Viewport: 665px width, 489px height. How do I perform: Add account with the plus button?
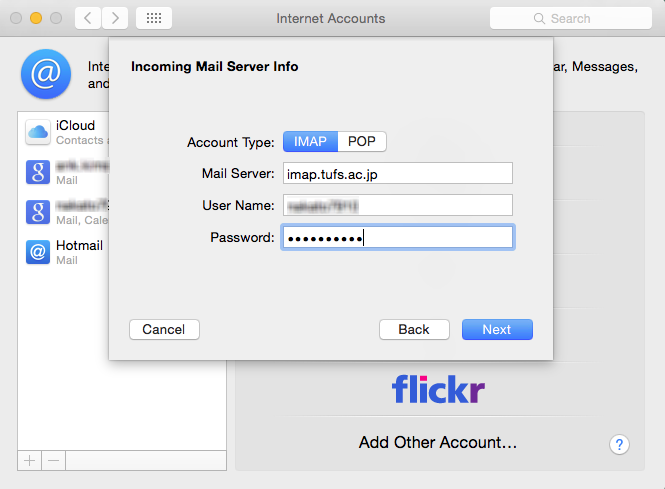[x=30, y=461]
